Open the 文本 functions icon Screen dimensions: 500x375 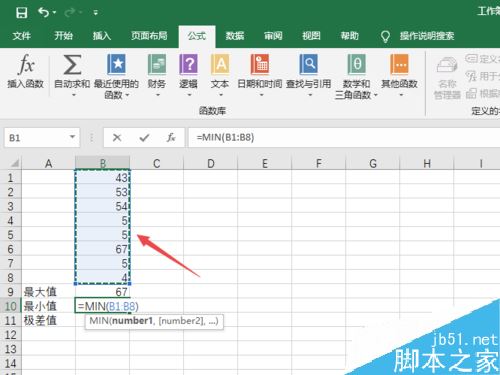(220, 64)
